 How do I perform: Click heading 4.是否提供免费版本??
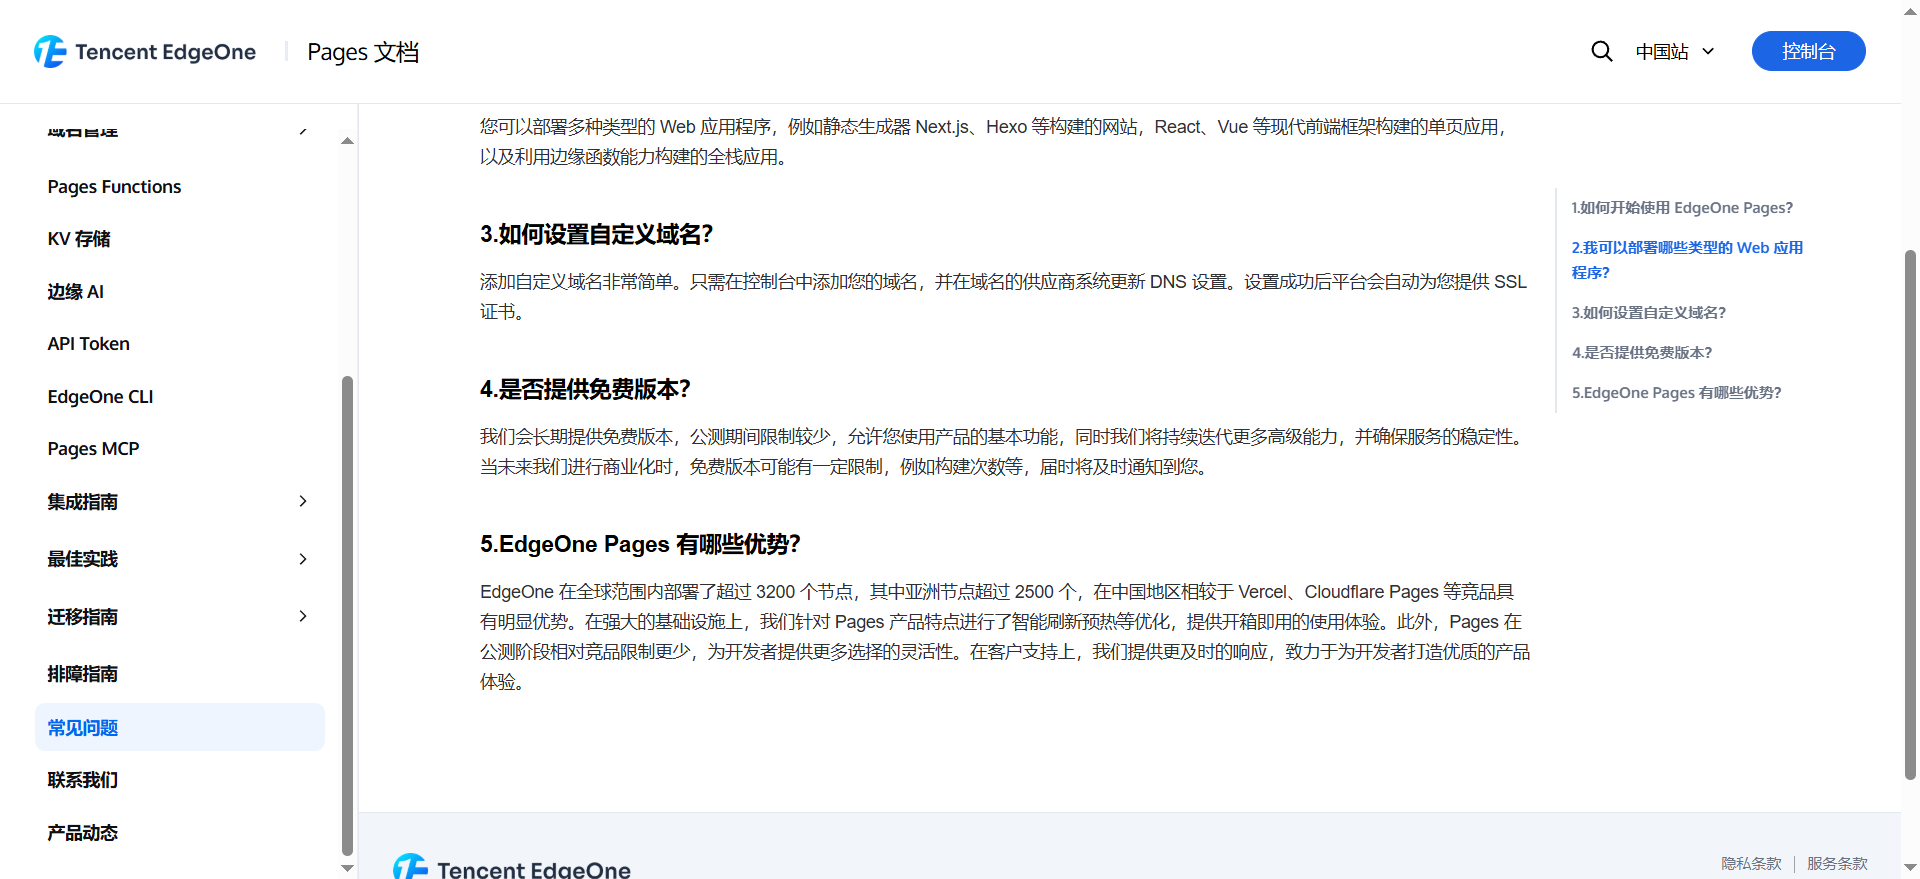point(585,389)
